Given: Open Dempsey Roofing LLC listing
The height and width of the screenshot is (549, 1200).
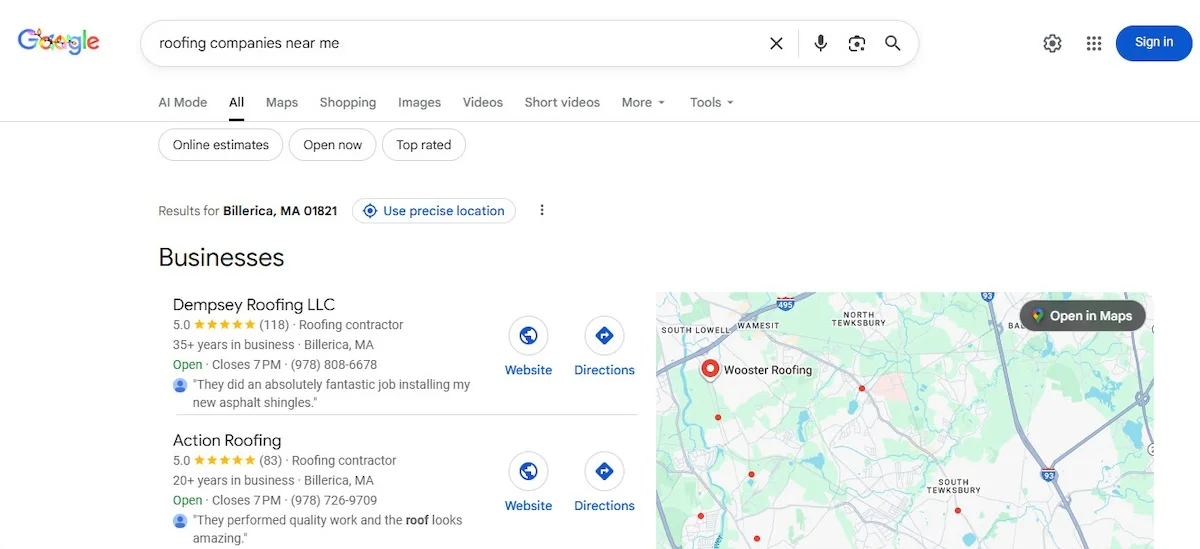Looking at the screenshot, I should 254,304.
